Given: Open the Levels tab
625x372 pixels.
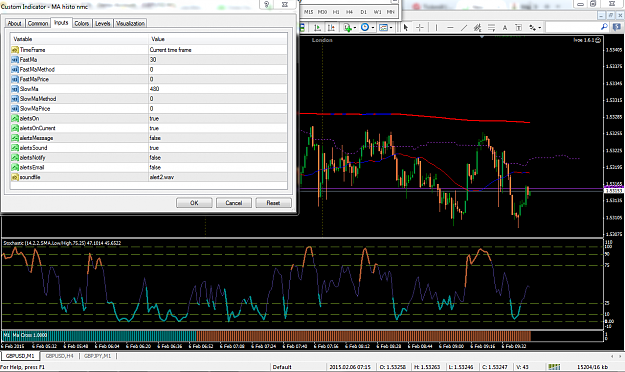Looking at the screenshot, I should click(x=102, y=23).
